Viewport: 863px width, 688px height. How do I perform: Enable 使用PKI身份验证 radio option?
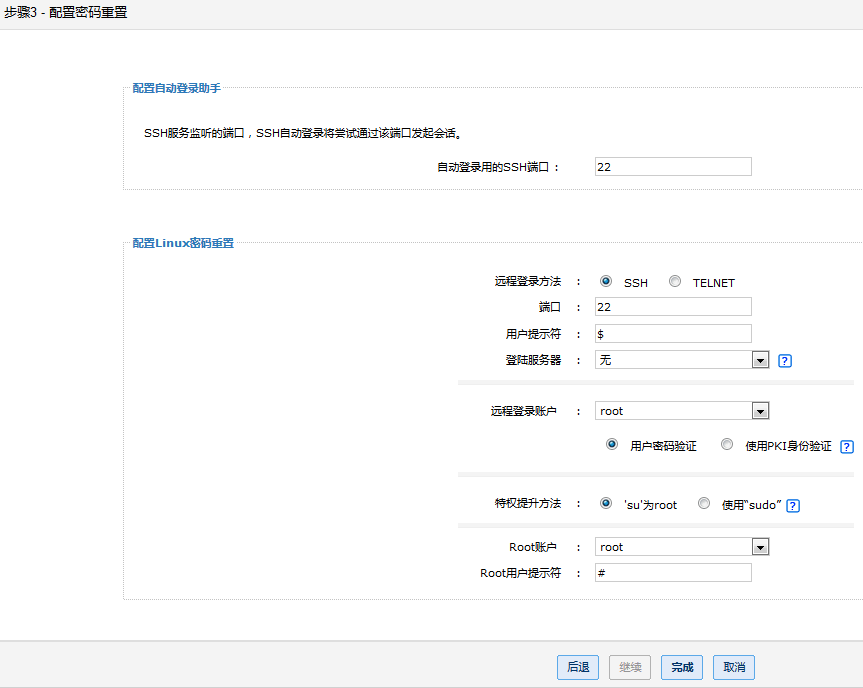point(727,445)
